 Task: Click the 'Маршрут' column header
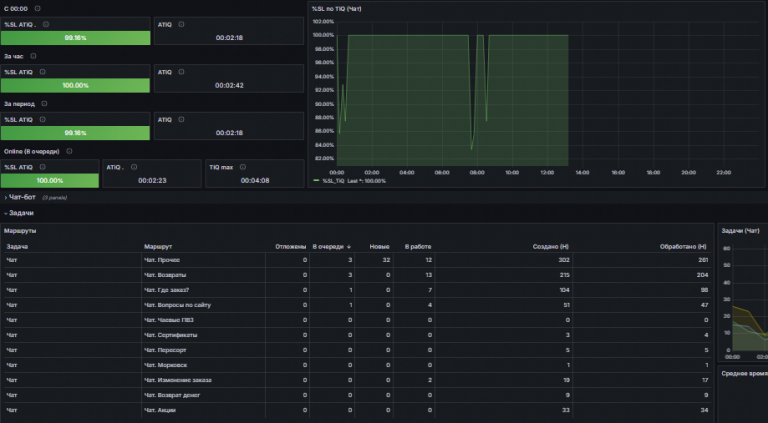[x=158, y=247]
